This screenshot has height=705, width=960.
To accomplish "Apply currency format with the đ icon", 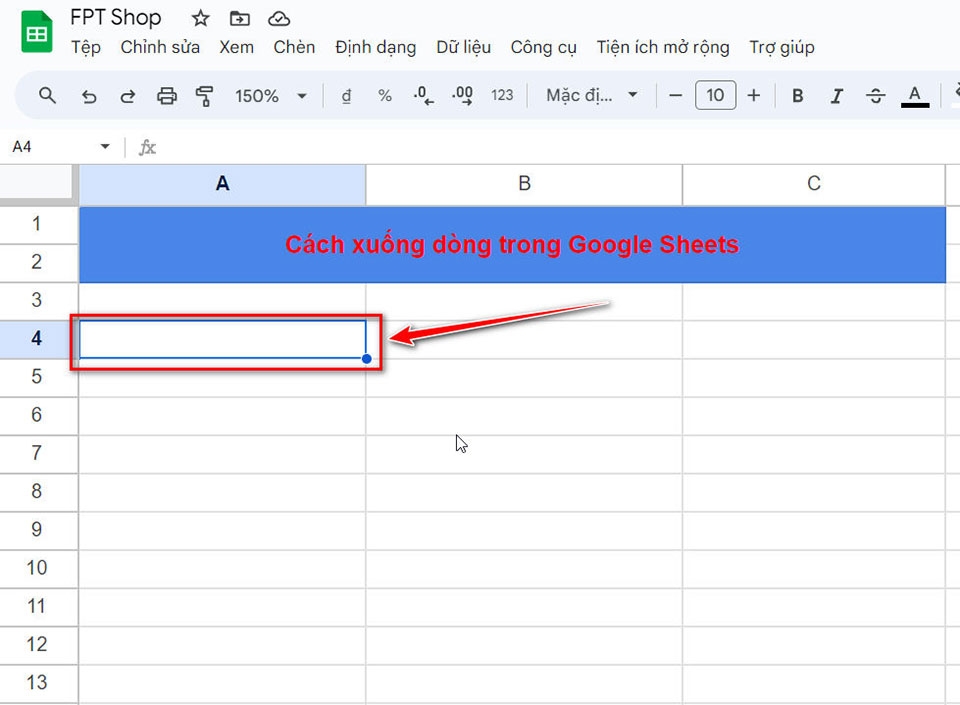I will coord(345,95).
